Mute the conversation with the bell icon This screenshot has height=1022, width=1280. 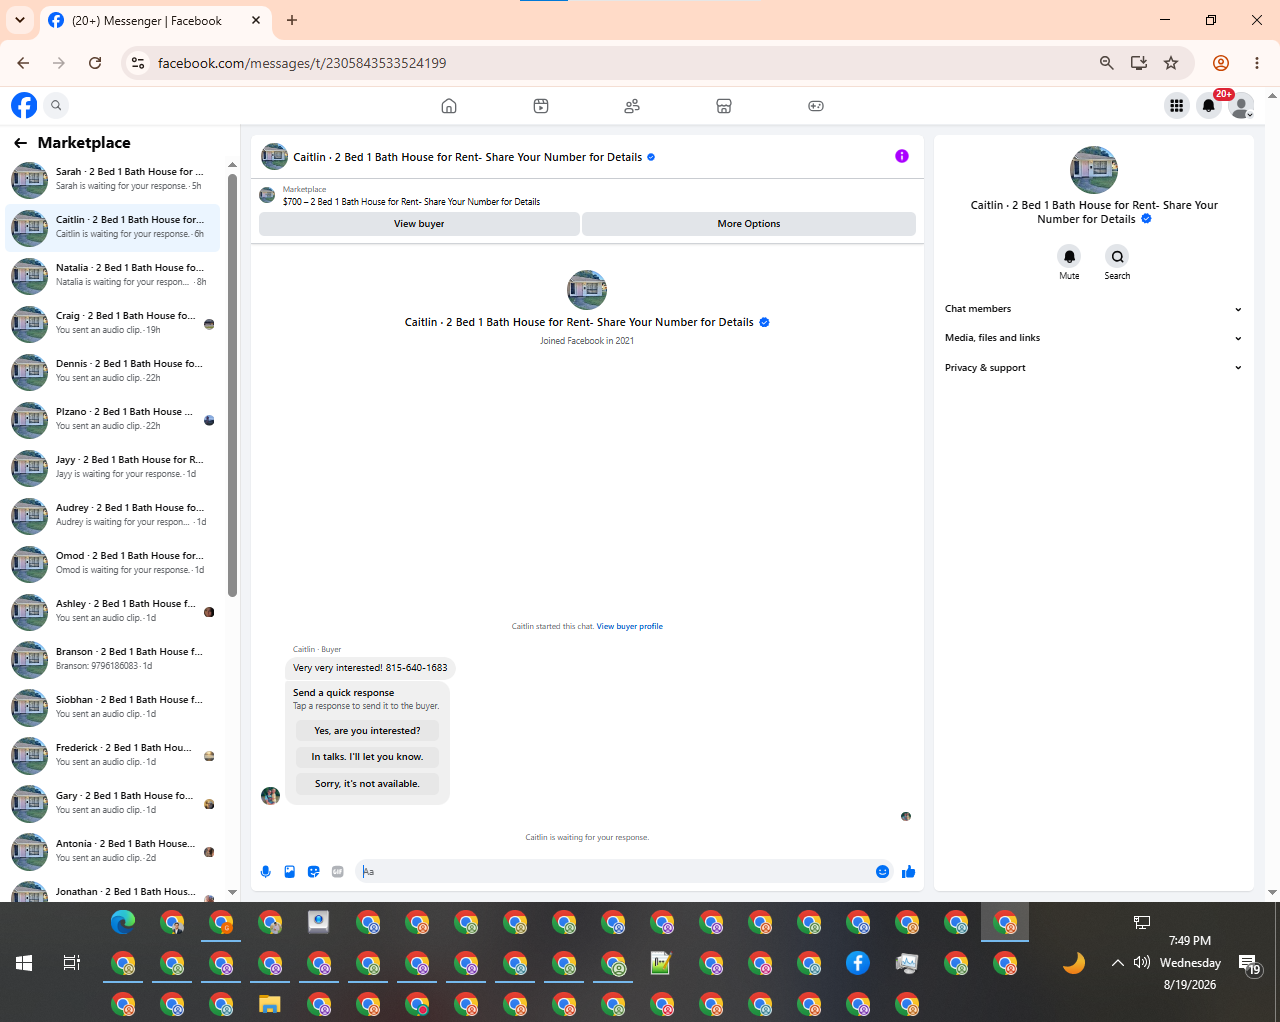(1069, 256)
